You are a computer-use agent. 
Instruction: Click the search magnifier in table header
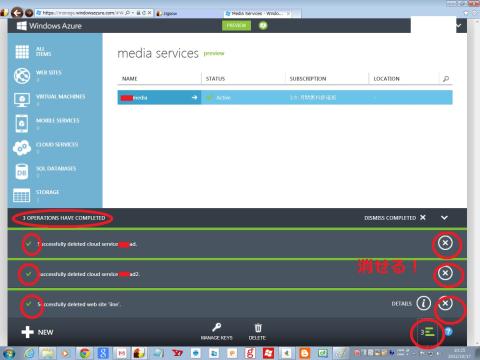pyautogui.click(x=446, y=79)
